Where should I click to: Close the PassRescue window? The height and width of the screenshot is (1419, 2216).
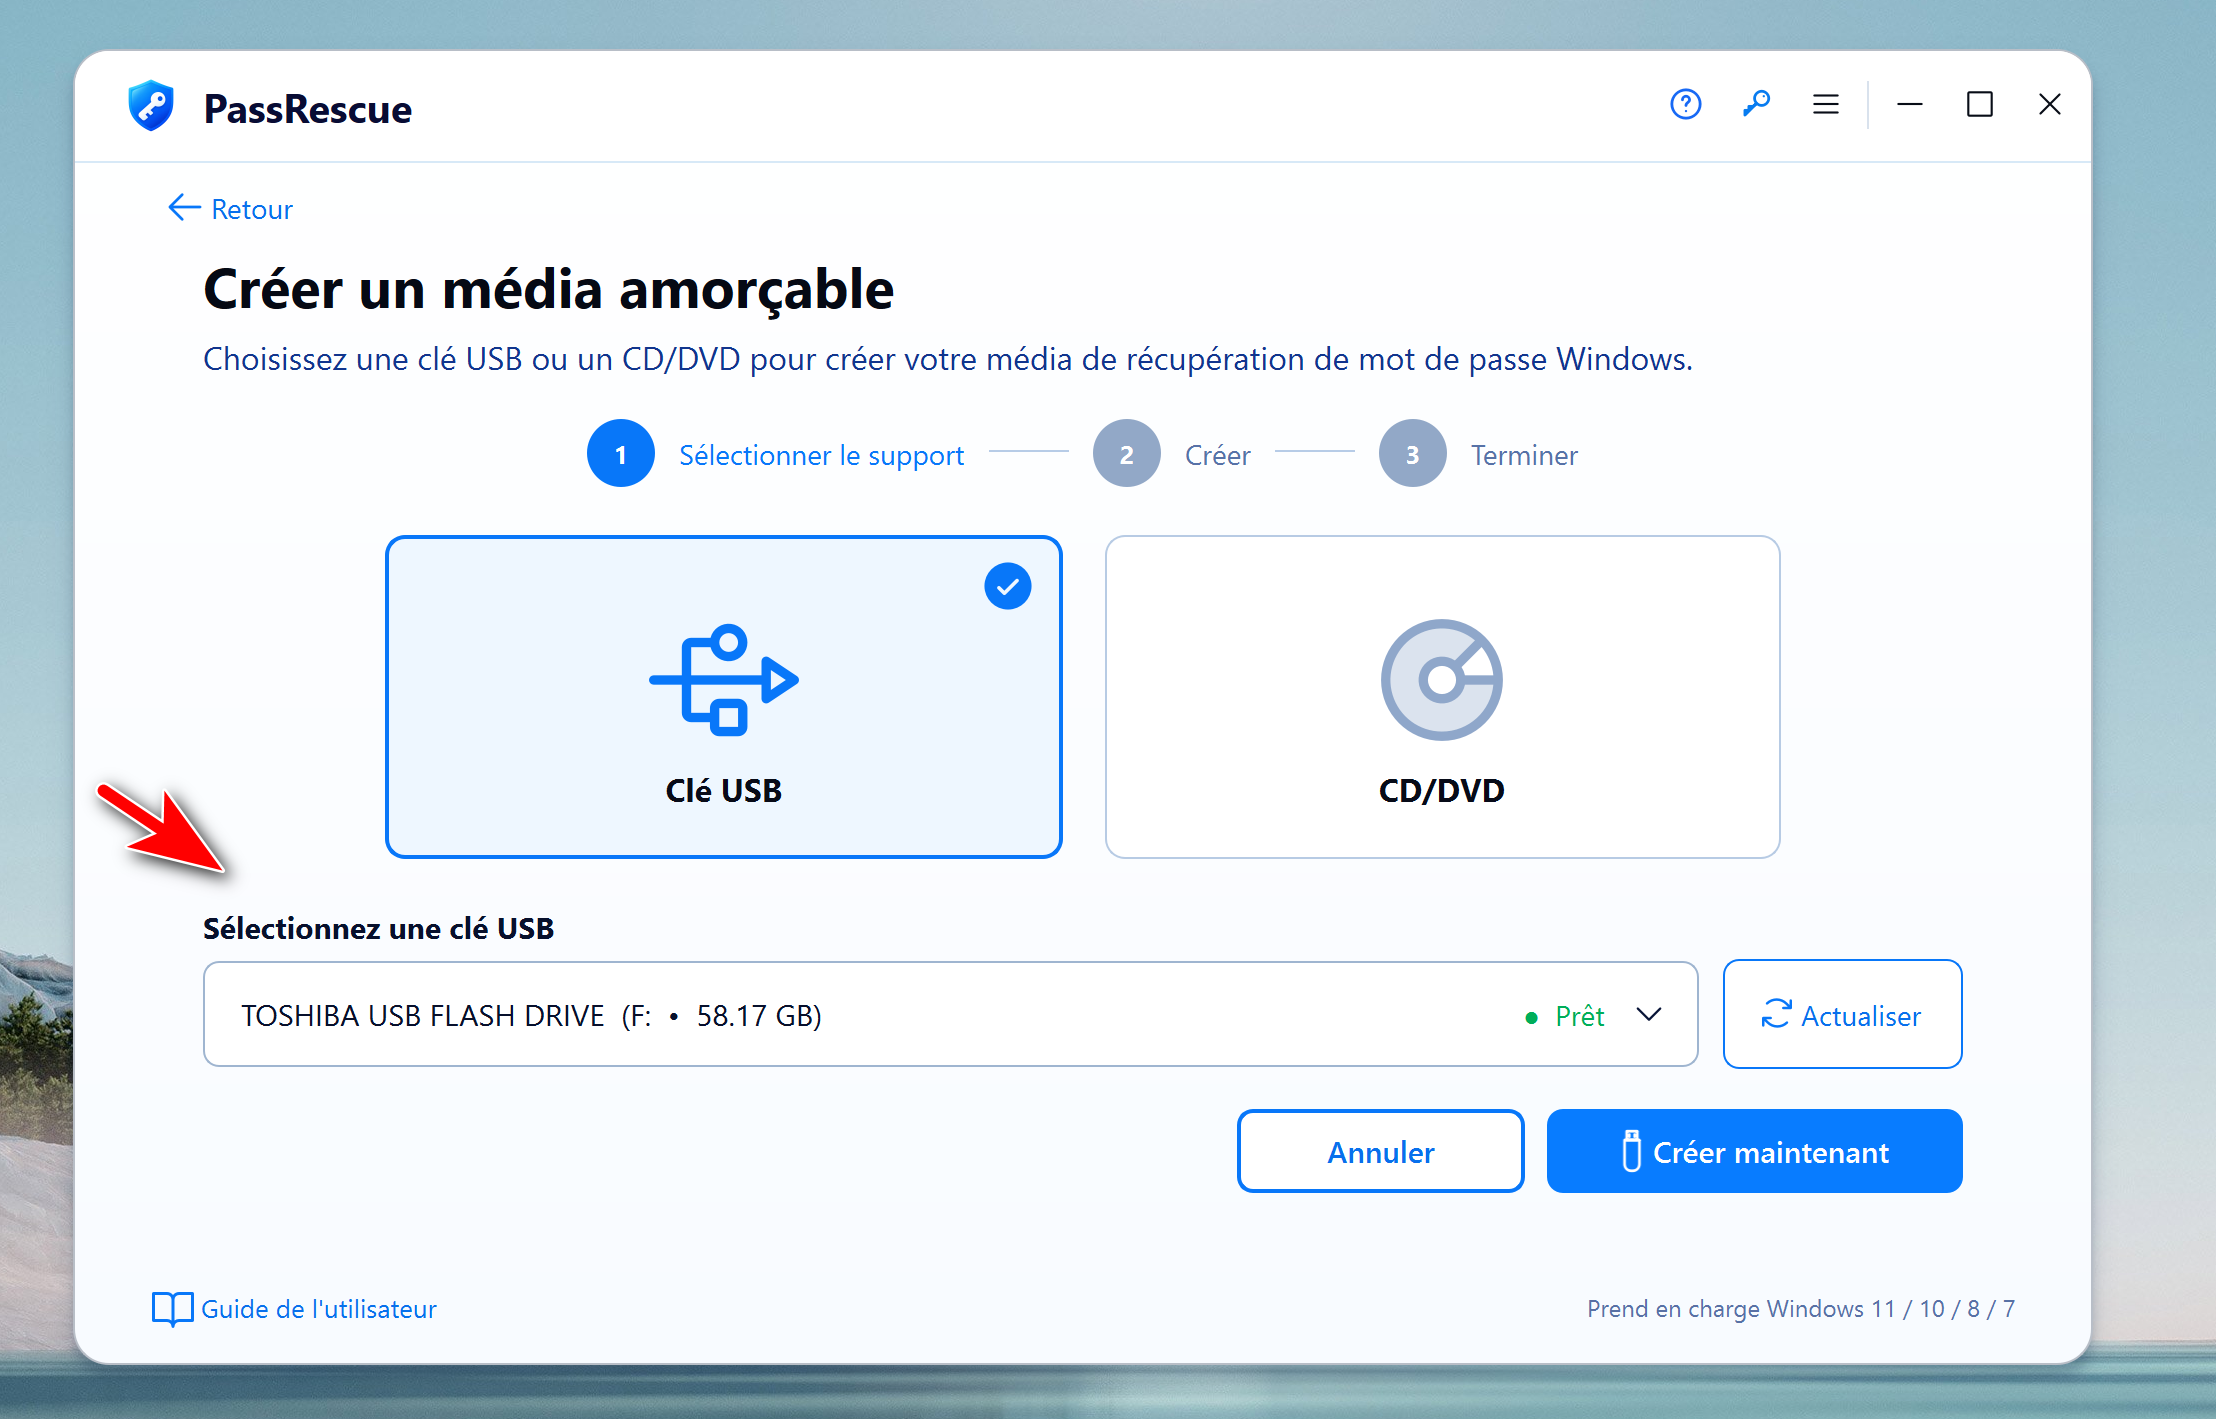tap(2050, 104)
